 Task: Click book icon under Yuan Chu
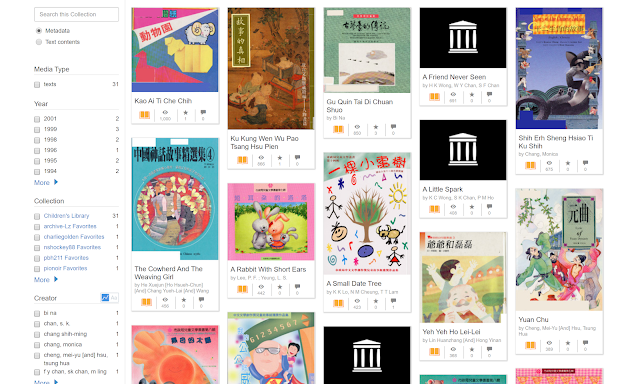click(x=530, y=345)
